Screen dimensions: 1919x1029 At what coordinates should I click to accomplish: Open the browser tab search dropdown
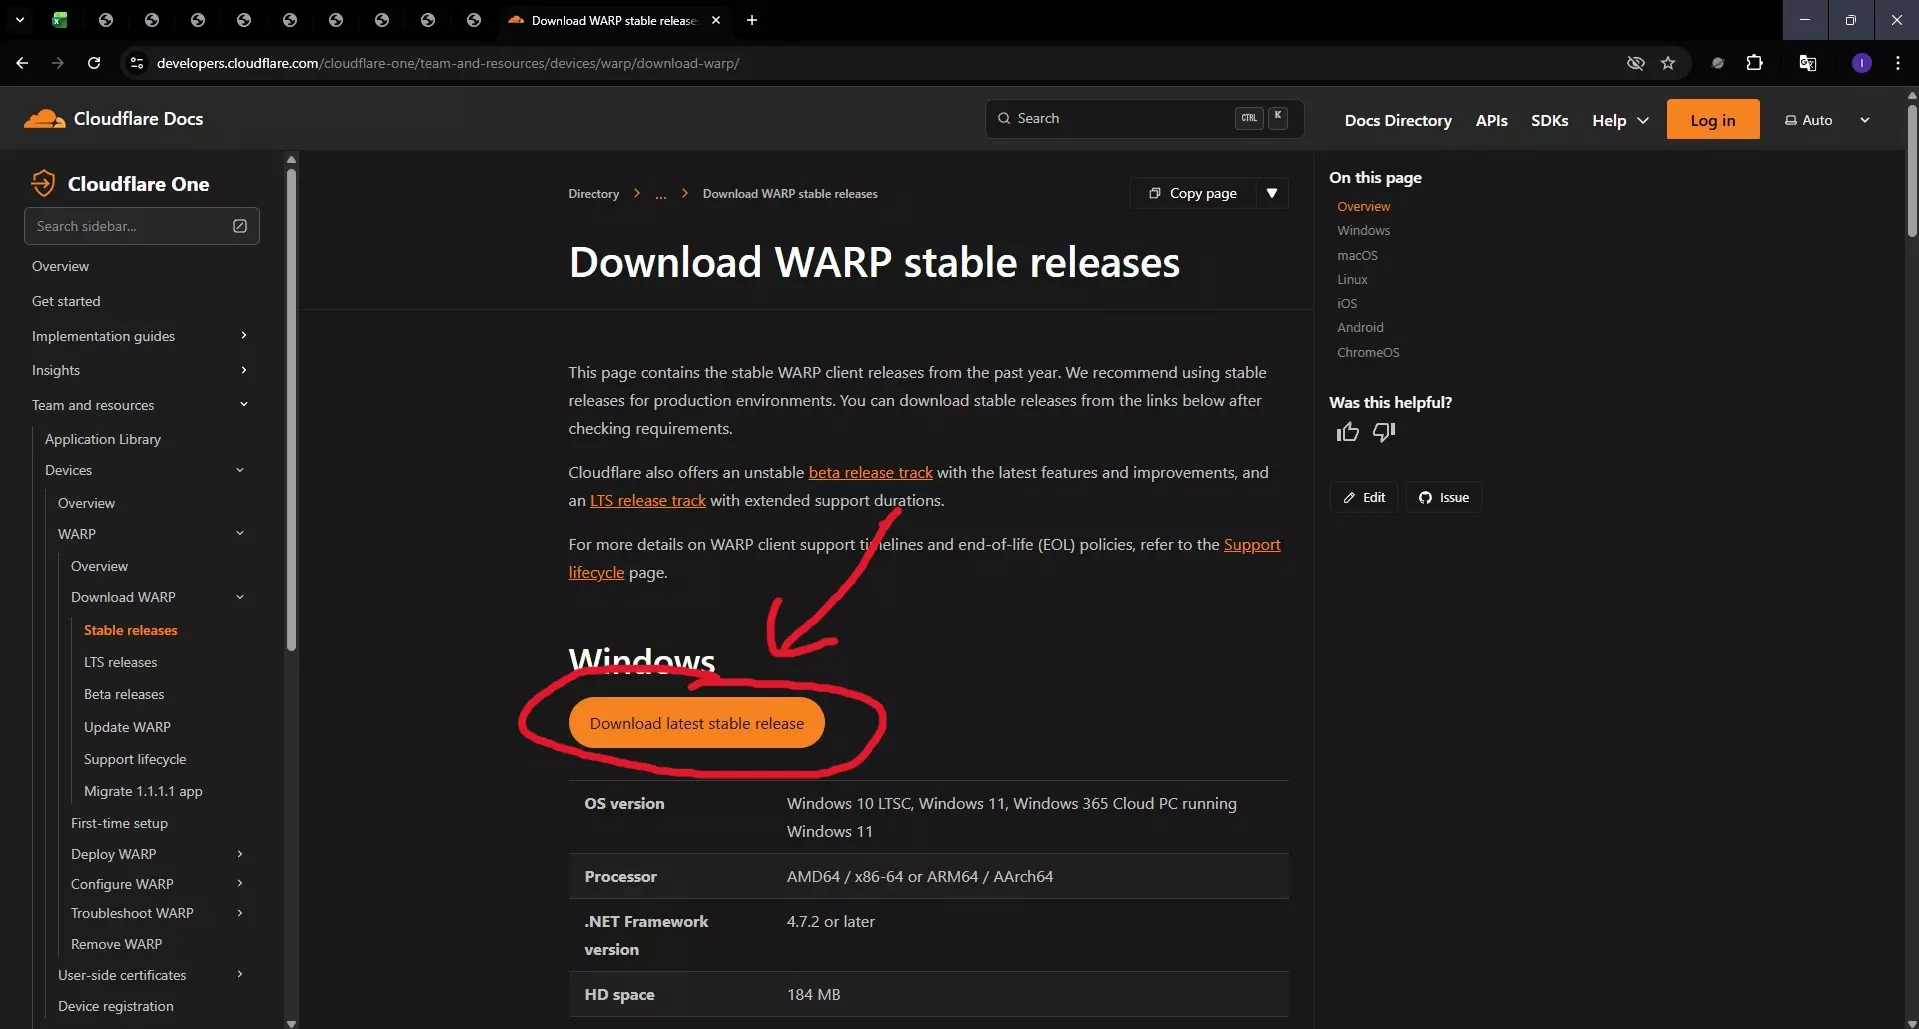pyautogui.click(x=19, y=20)
